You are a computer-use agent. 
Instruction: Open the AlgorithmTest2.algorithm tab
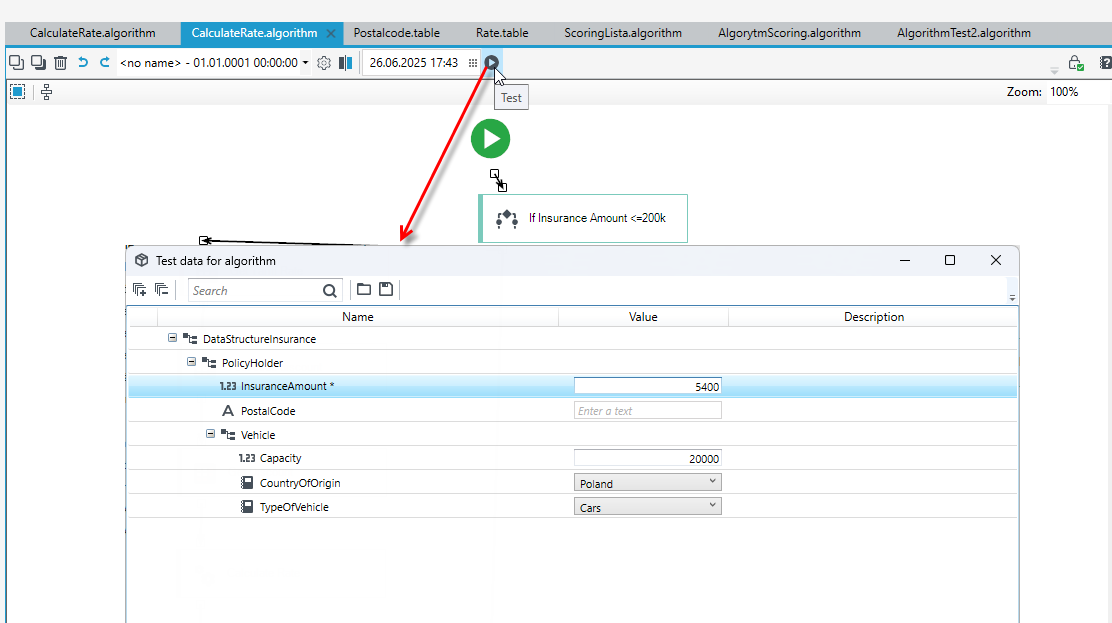(x=964, y=33)
